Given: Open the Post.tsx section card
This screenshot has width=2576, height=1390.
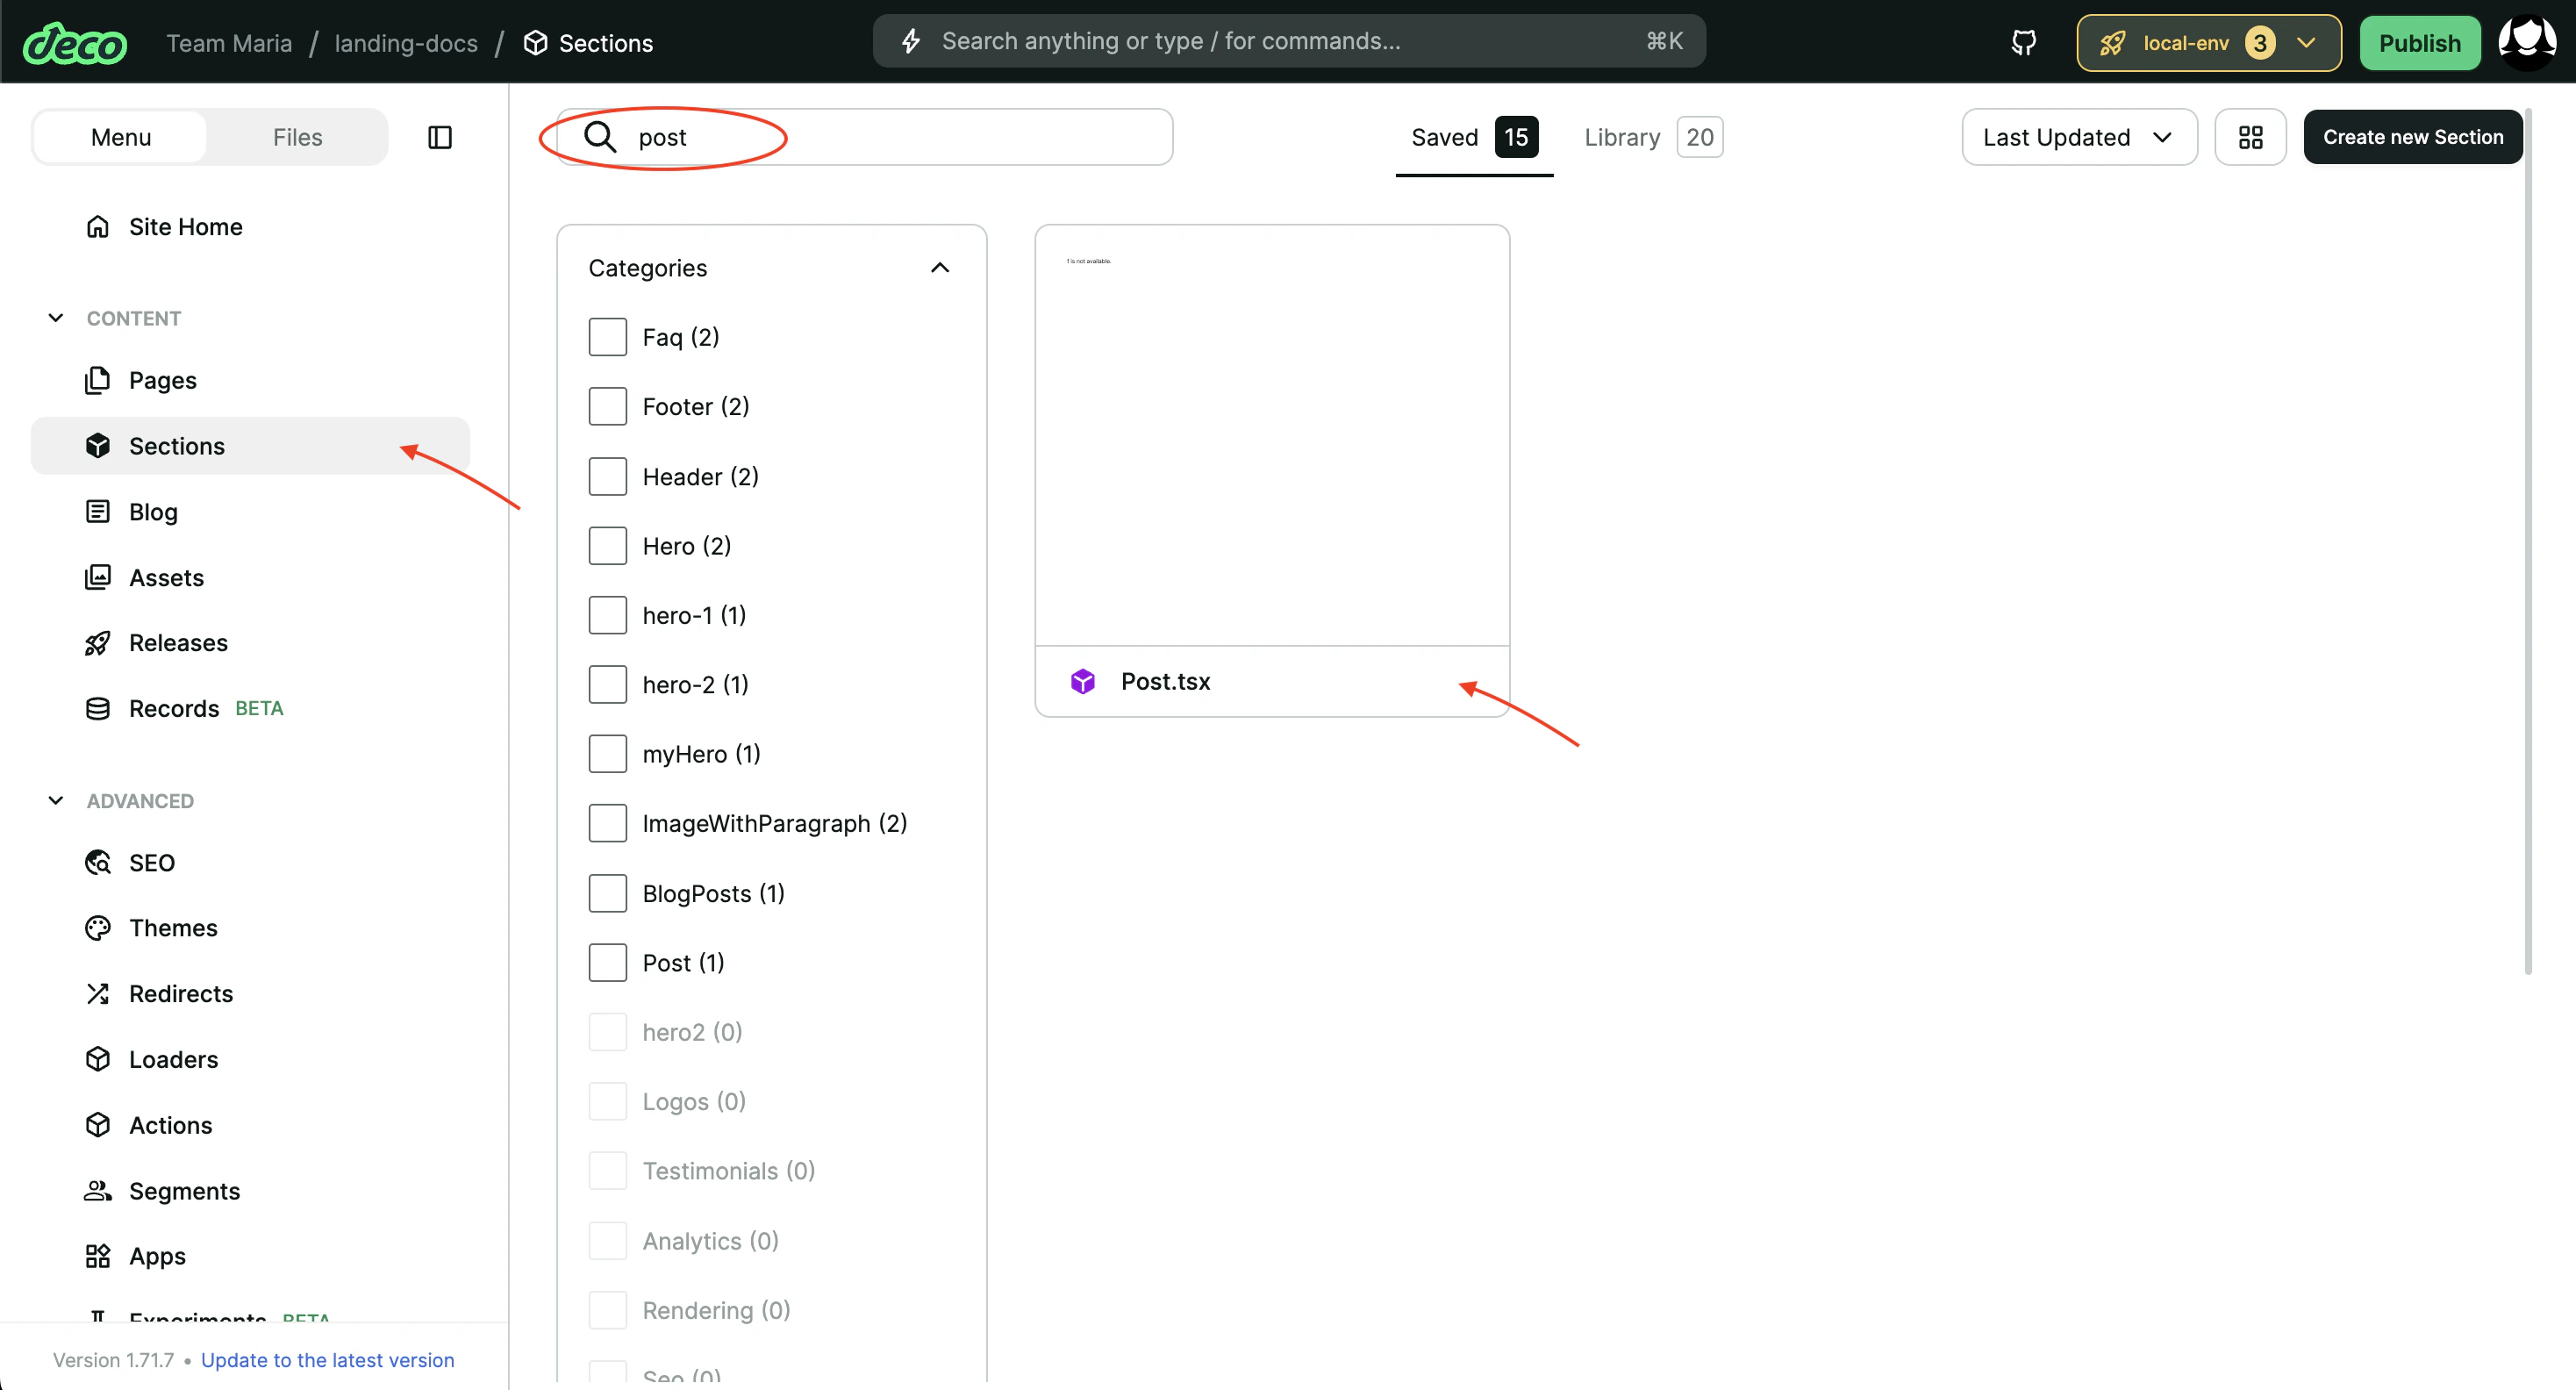Looking at the screenshot, I should pos(1271,470).
